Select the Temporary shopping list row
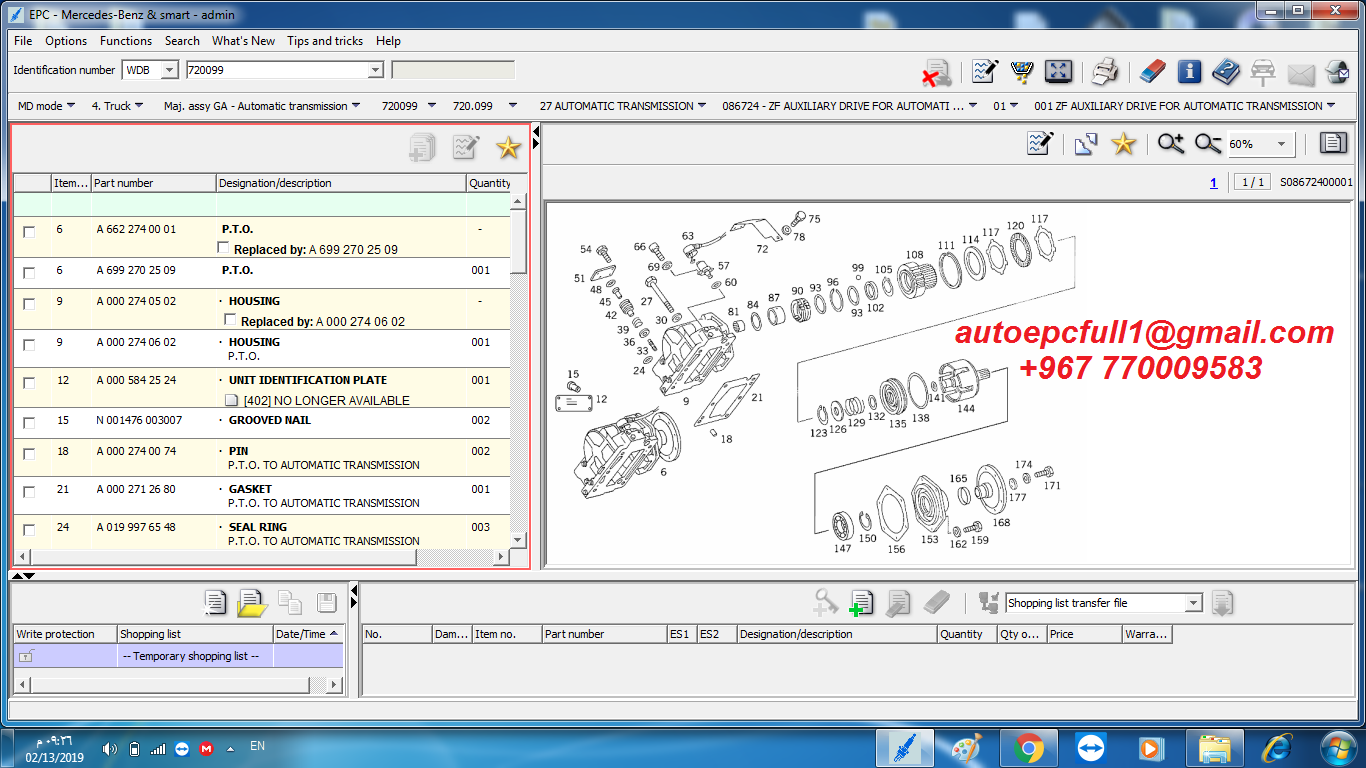1366x768 pixels. (178, 656)
